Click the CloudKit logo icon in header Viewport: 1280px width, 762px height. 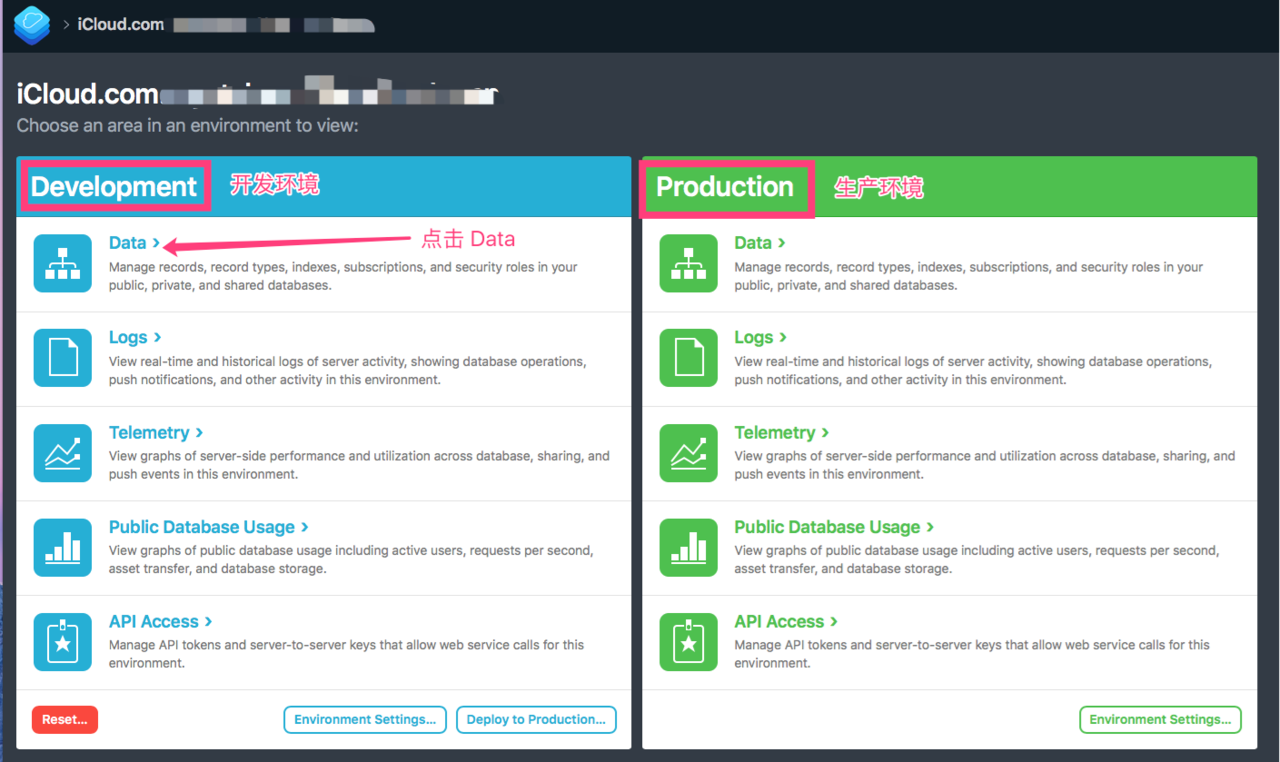32,25
